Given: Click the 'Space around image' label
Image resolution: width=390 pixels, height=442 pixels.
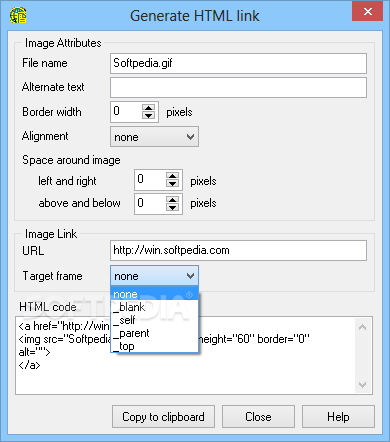Looking at the screenshot, I should coord(71,160).
